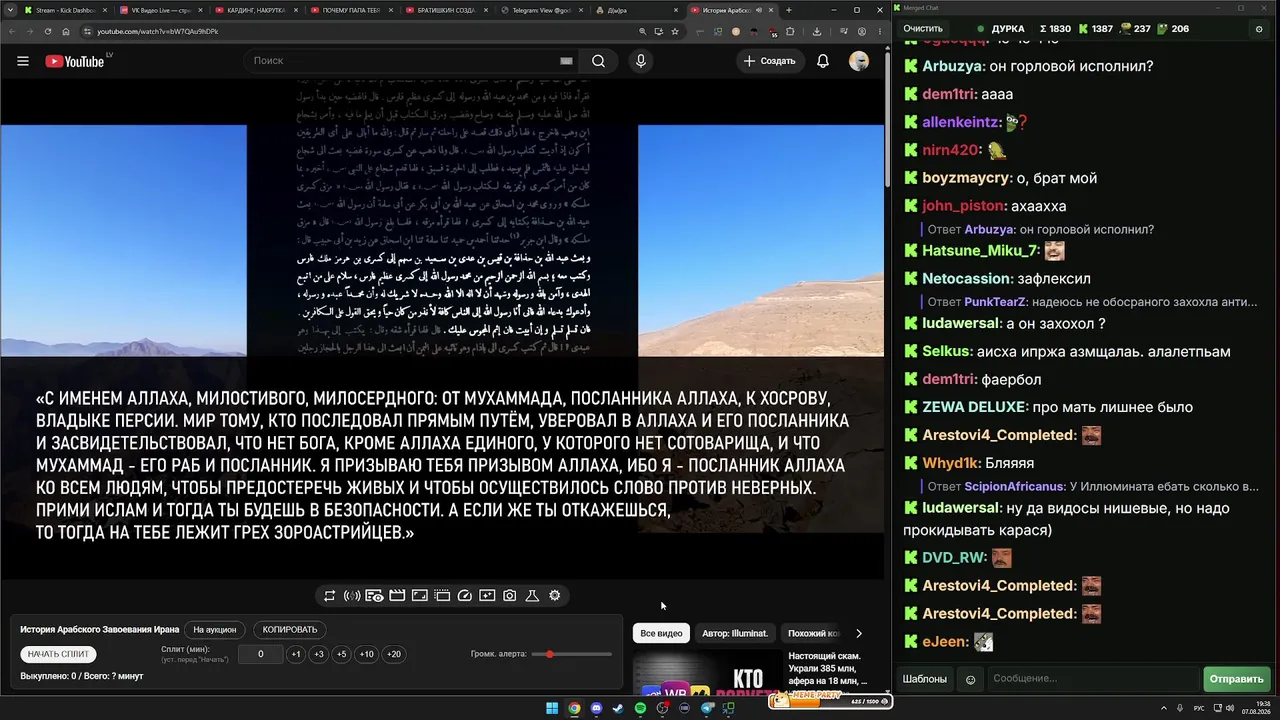
Task: Select the Автор: Illuminat. filter chip
Action: click(x=735, y=633)
